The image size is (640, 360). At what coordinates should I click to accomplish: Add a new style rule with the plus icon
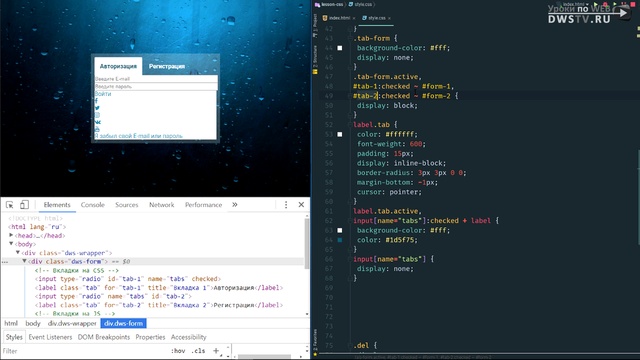click(x=216, y=351)
